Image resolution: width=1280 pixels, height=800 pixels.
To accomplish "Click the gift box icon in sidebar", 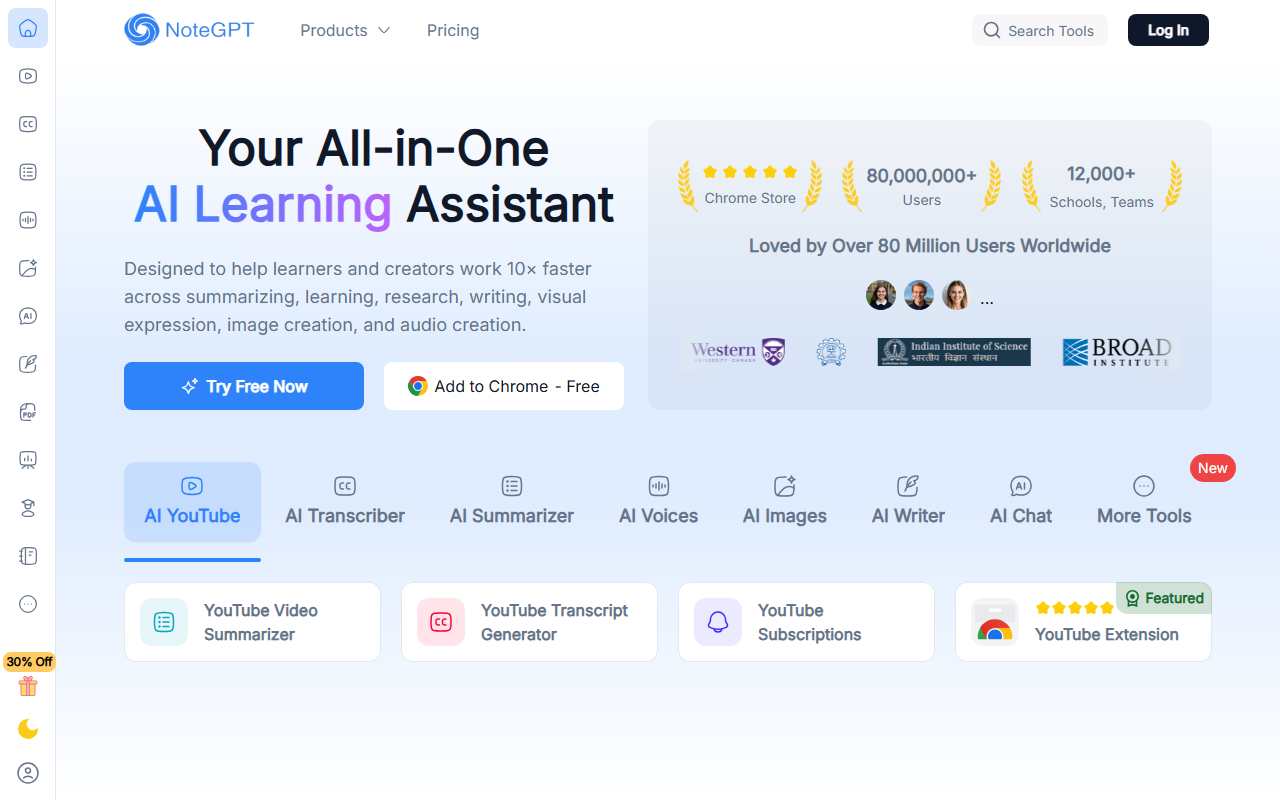I will coord(28,686).
